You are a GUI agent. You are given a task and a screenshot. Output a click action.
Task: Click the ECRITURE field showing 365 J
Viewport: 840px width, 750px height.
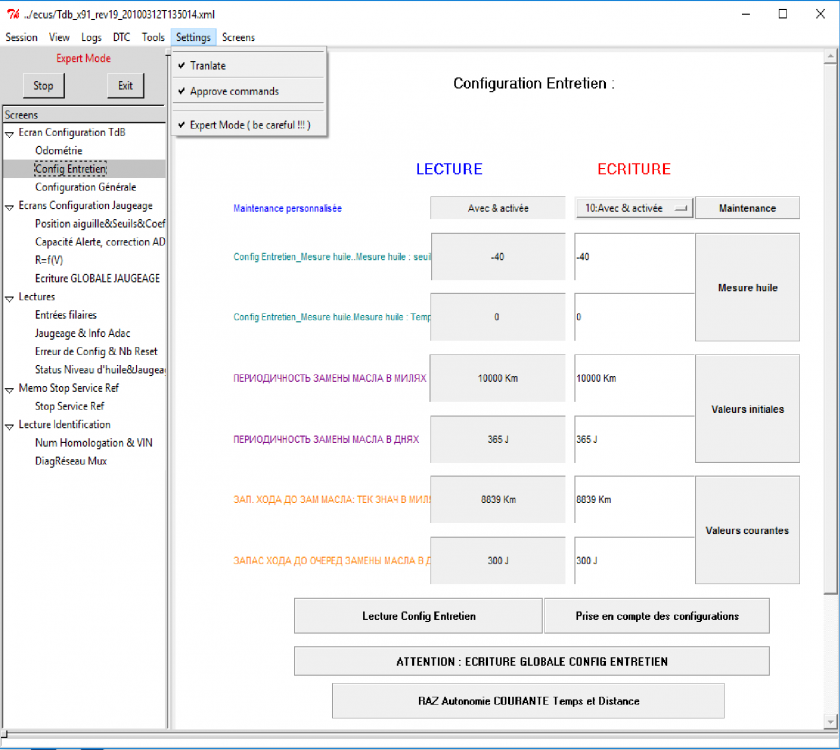[x=634, y=439]
